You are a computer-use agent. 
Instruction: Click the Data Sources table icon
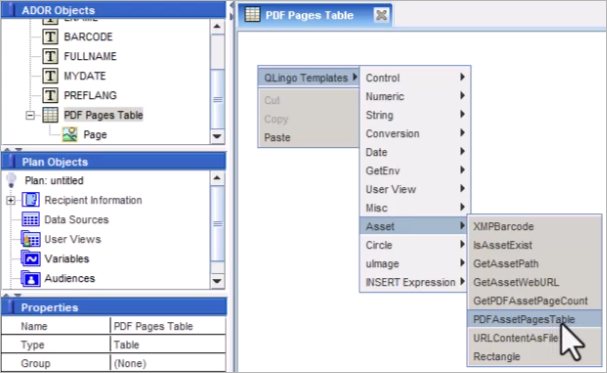30,219
